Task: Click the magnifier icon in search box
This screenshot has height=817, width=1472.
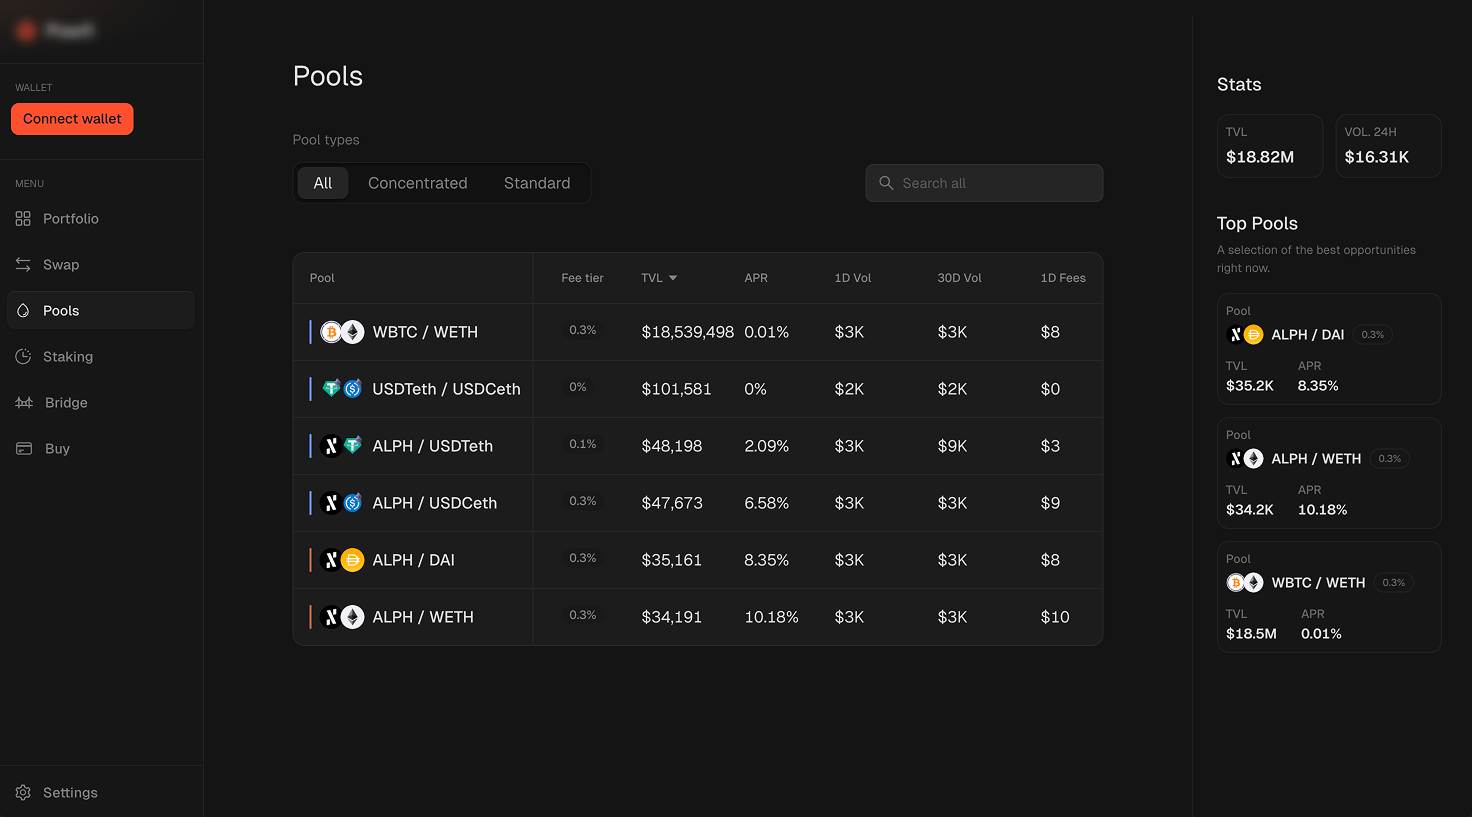Action: coord(886,183)
